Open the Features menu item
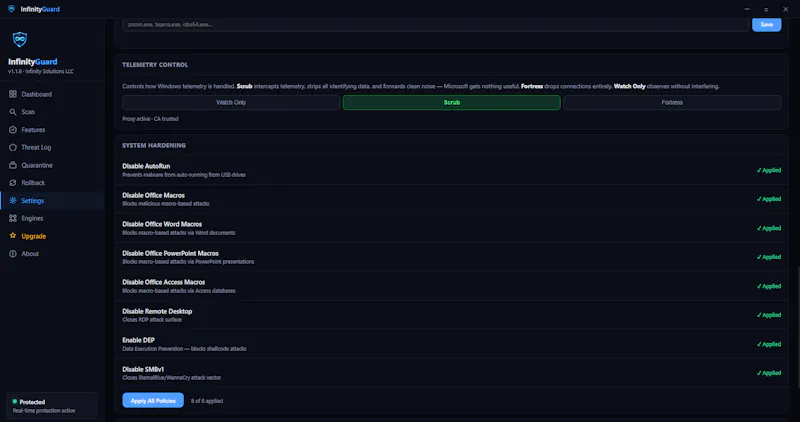This screenshot has height=422, width=800. pyautogui.click(x=52, y=130)
